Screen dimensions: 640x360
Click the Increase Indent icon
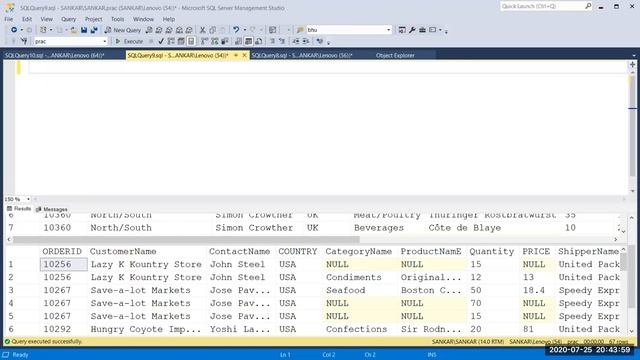[x=306, y=41]
